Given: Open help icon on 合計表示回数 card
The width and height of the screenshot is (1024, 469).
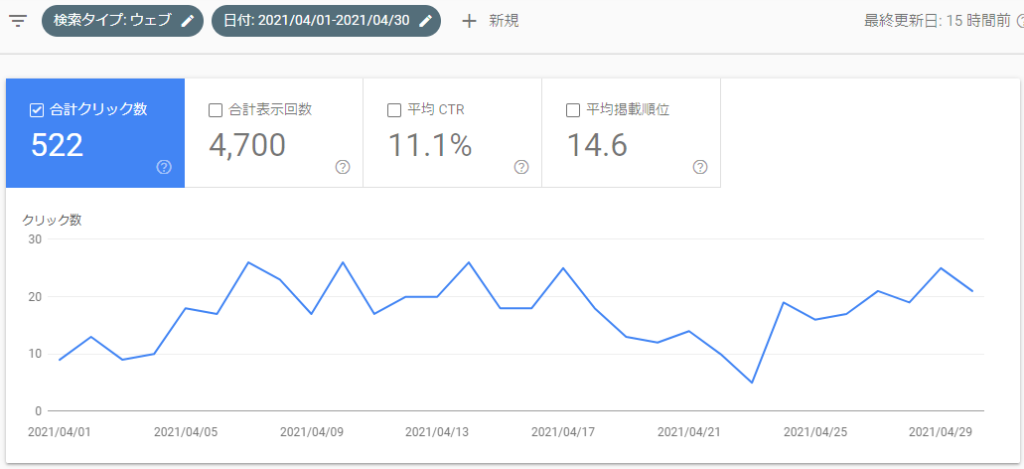Looking at the screenshot, I should [342, 167].
